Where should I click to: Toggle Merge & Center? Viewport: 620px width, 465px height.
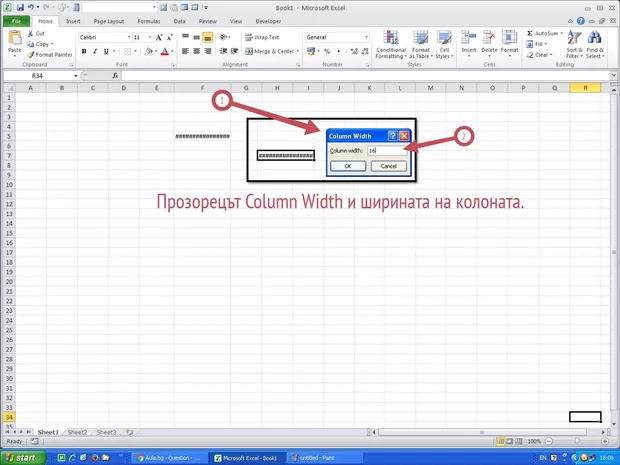(270, 51)
